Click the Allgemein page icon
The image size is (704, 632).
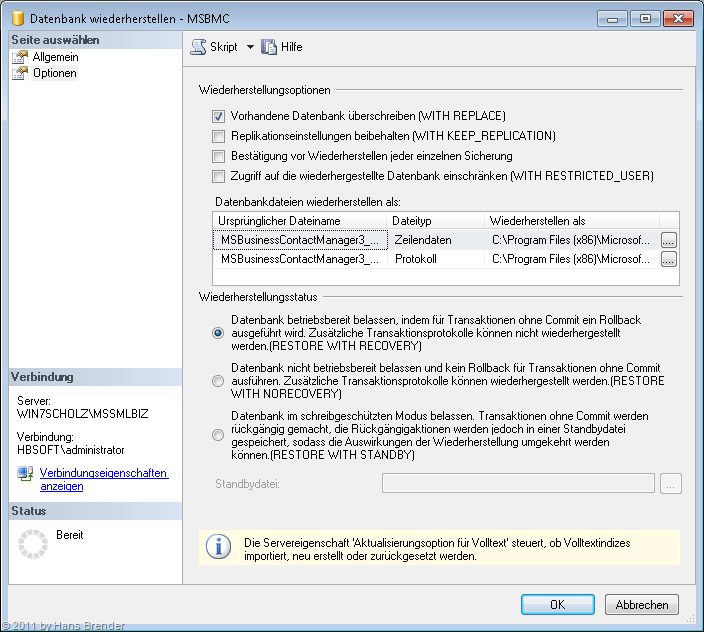pos(20,57)
